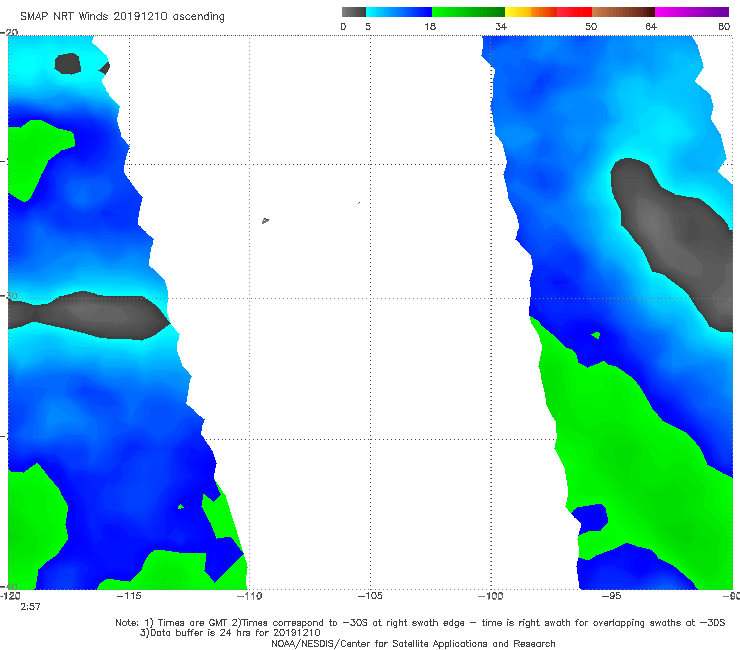This screenshot has height=650, width=740.
Task: Click the longitude label "-115"
Action: tap(129, 596)
